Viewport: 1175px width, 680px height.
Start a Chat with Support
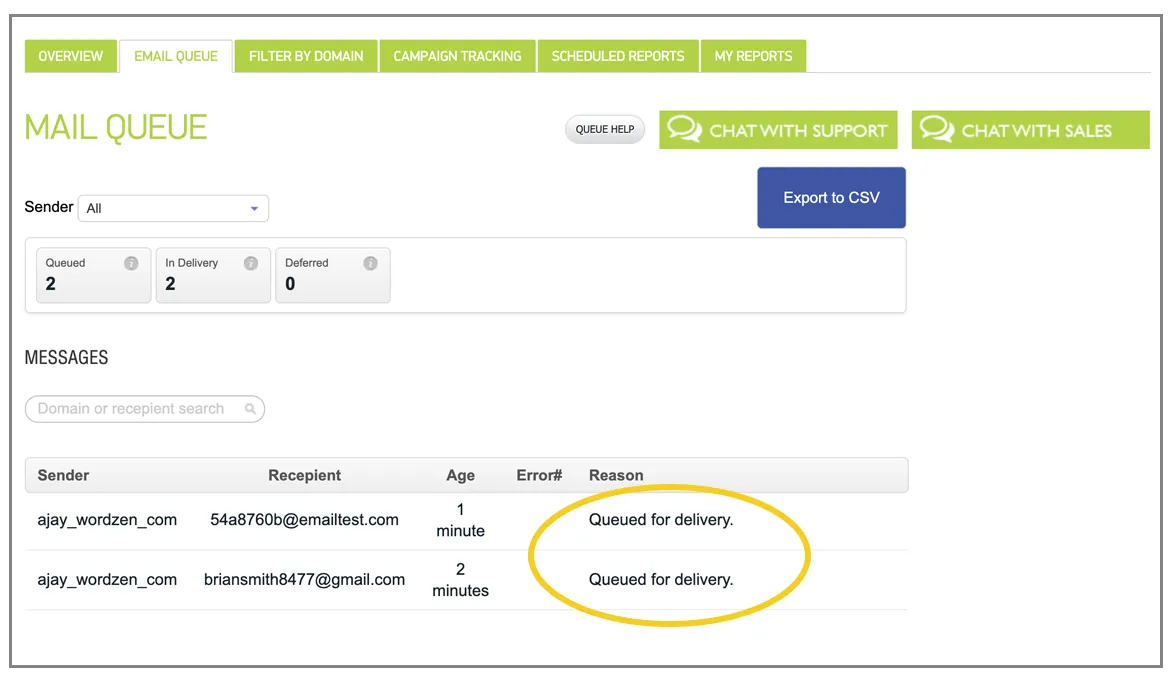[778, 130]
